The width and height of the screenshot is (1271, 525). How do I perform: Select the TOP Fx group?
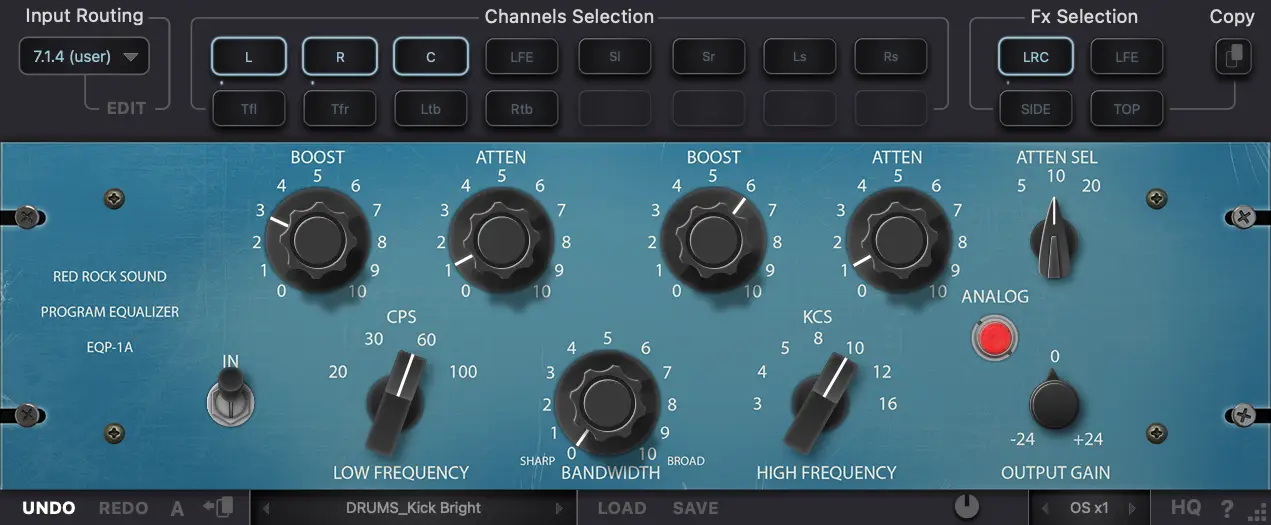[x=1127, y=109]
